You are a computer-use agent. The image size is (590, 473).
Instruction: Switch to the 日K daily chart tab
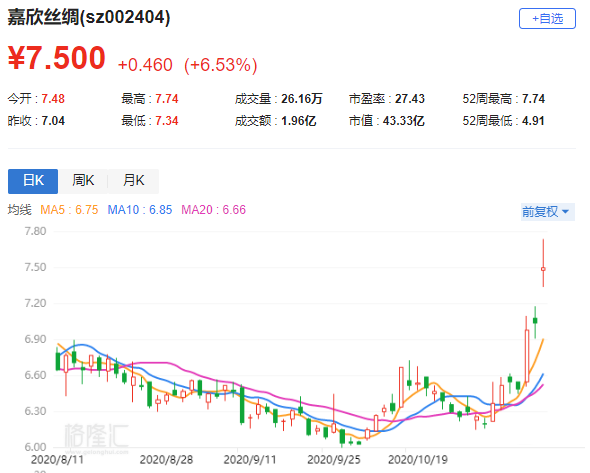click(33, 181)
